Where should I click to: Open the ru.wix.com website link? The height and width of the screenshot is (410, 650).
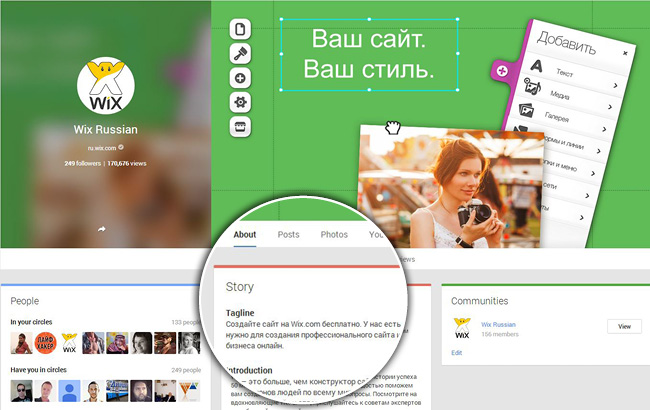click(102, 148)
